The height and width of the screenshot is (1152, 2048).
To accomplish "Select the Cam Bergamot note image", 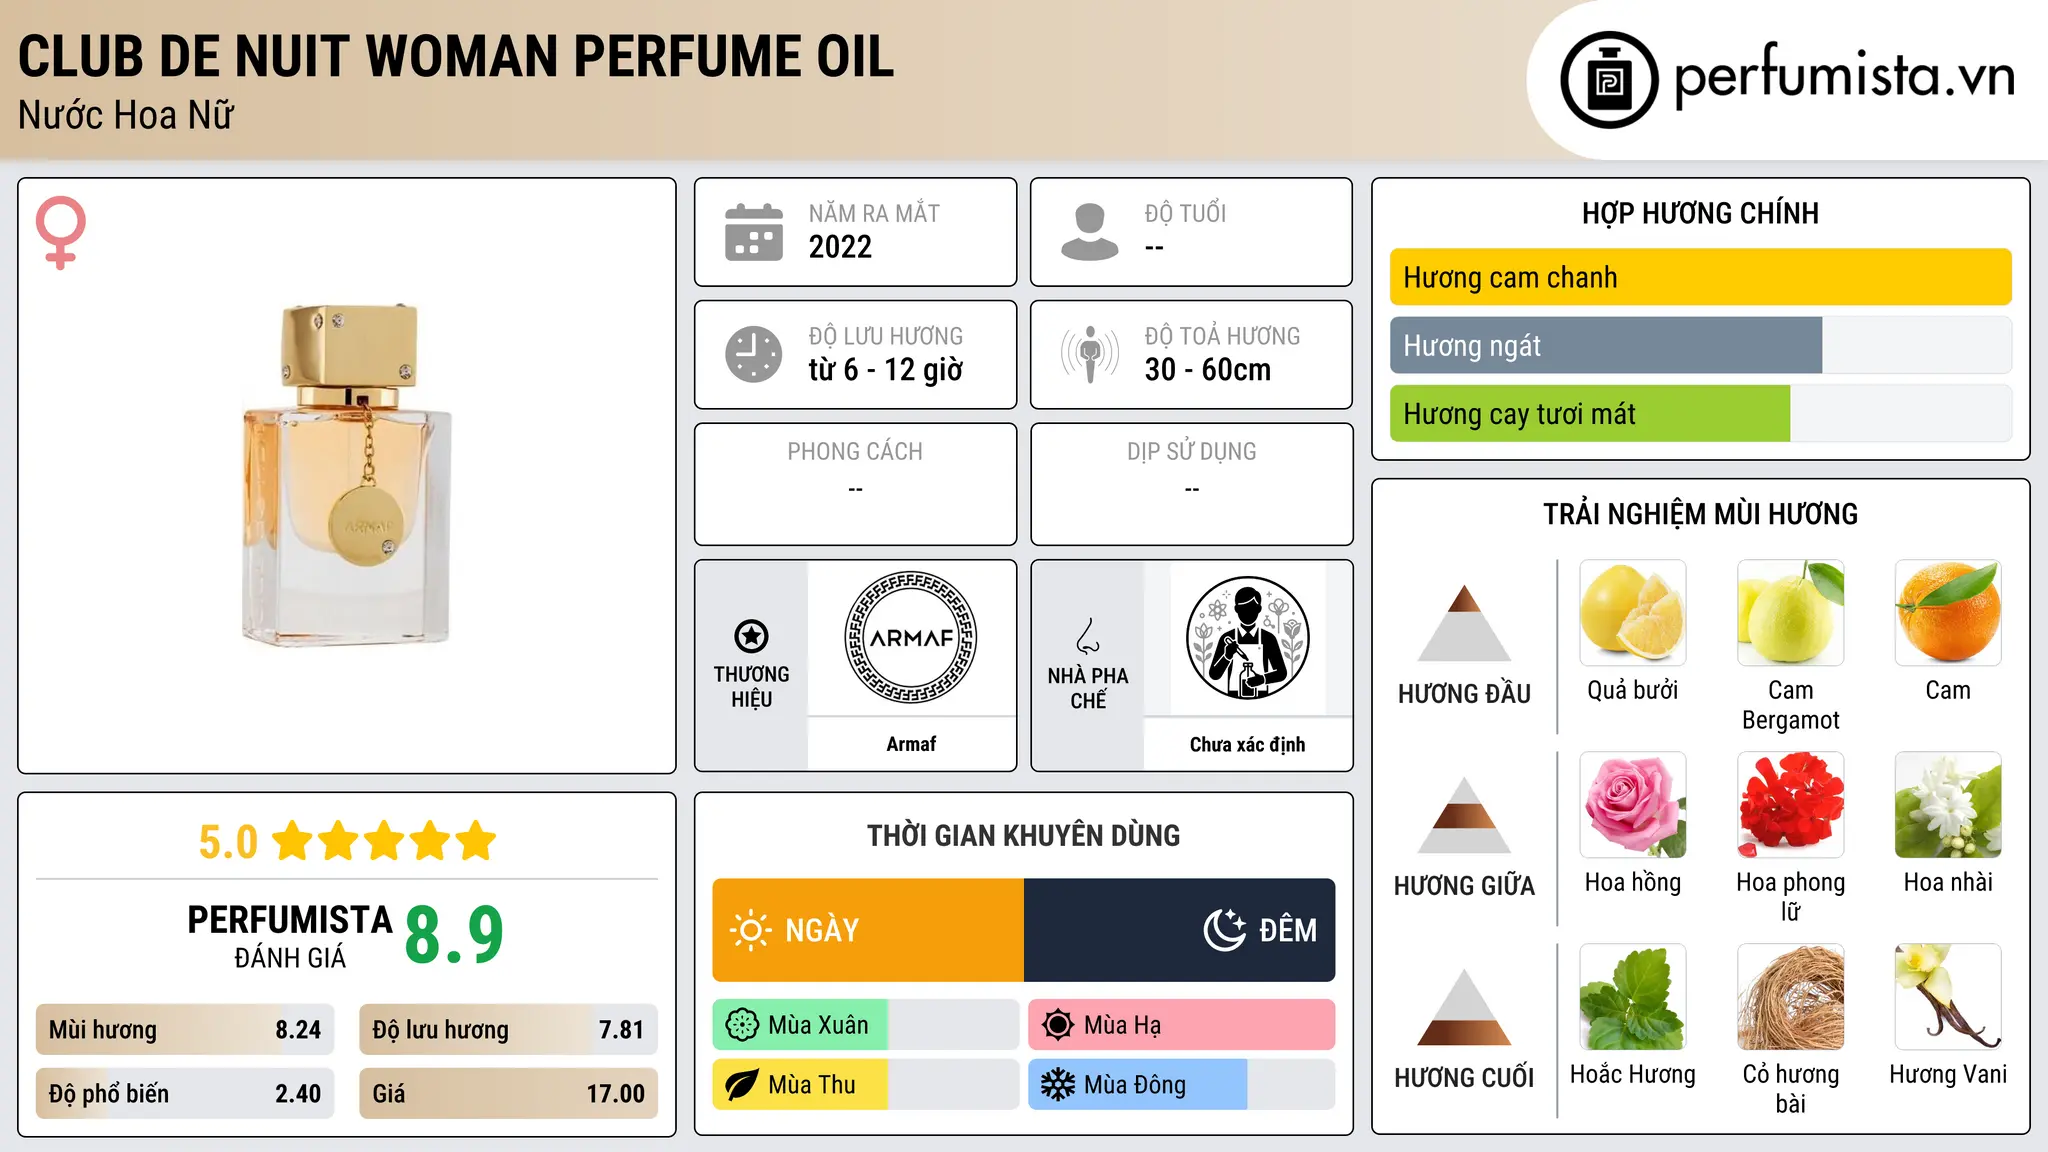I will click(x=1791, y=613).
